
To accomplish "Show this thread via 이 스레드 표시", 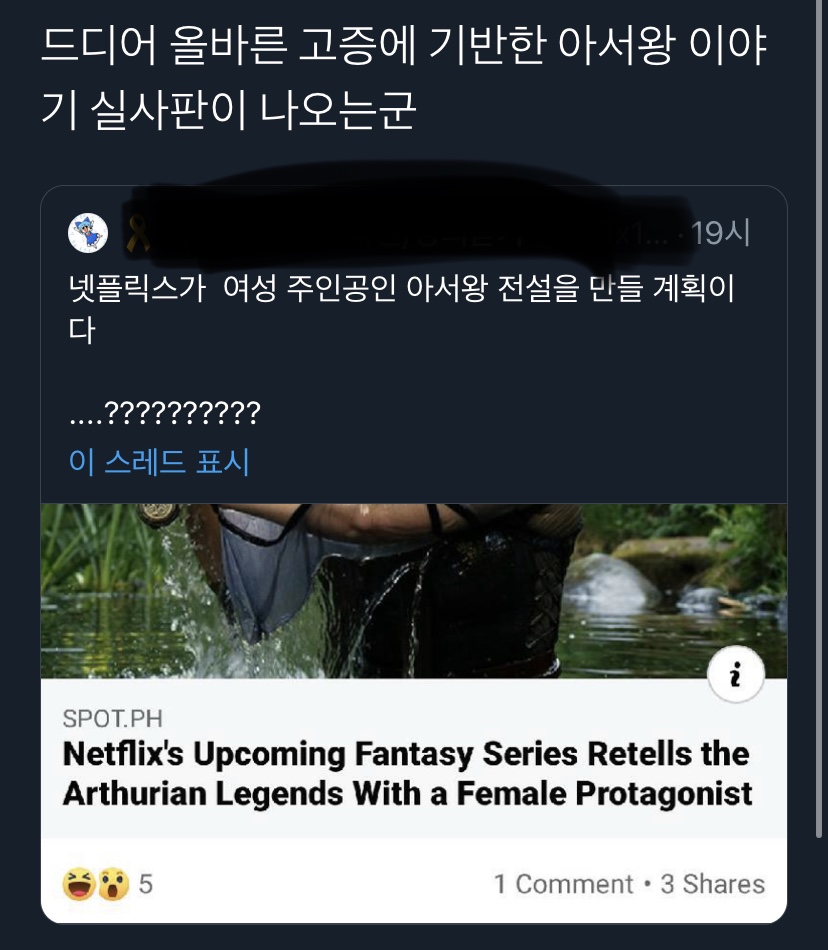I will tap(159, 462).
